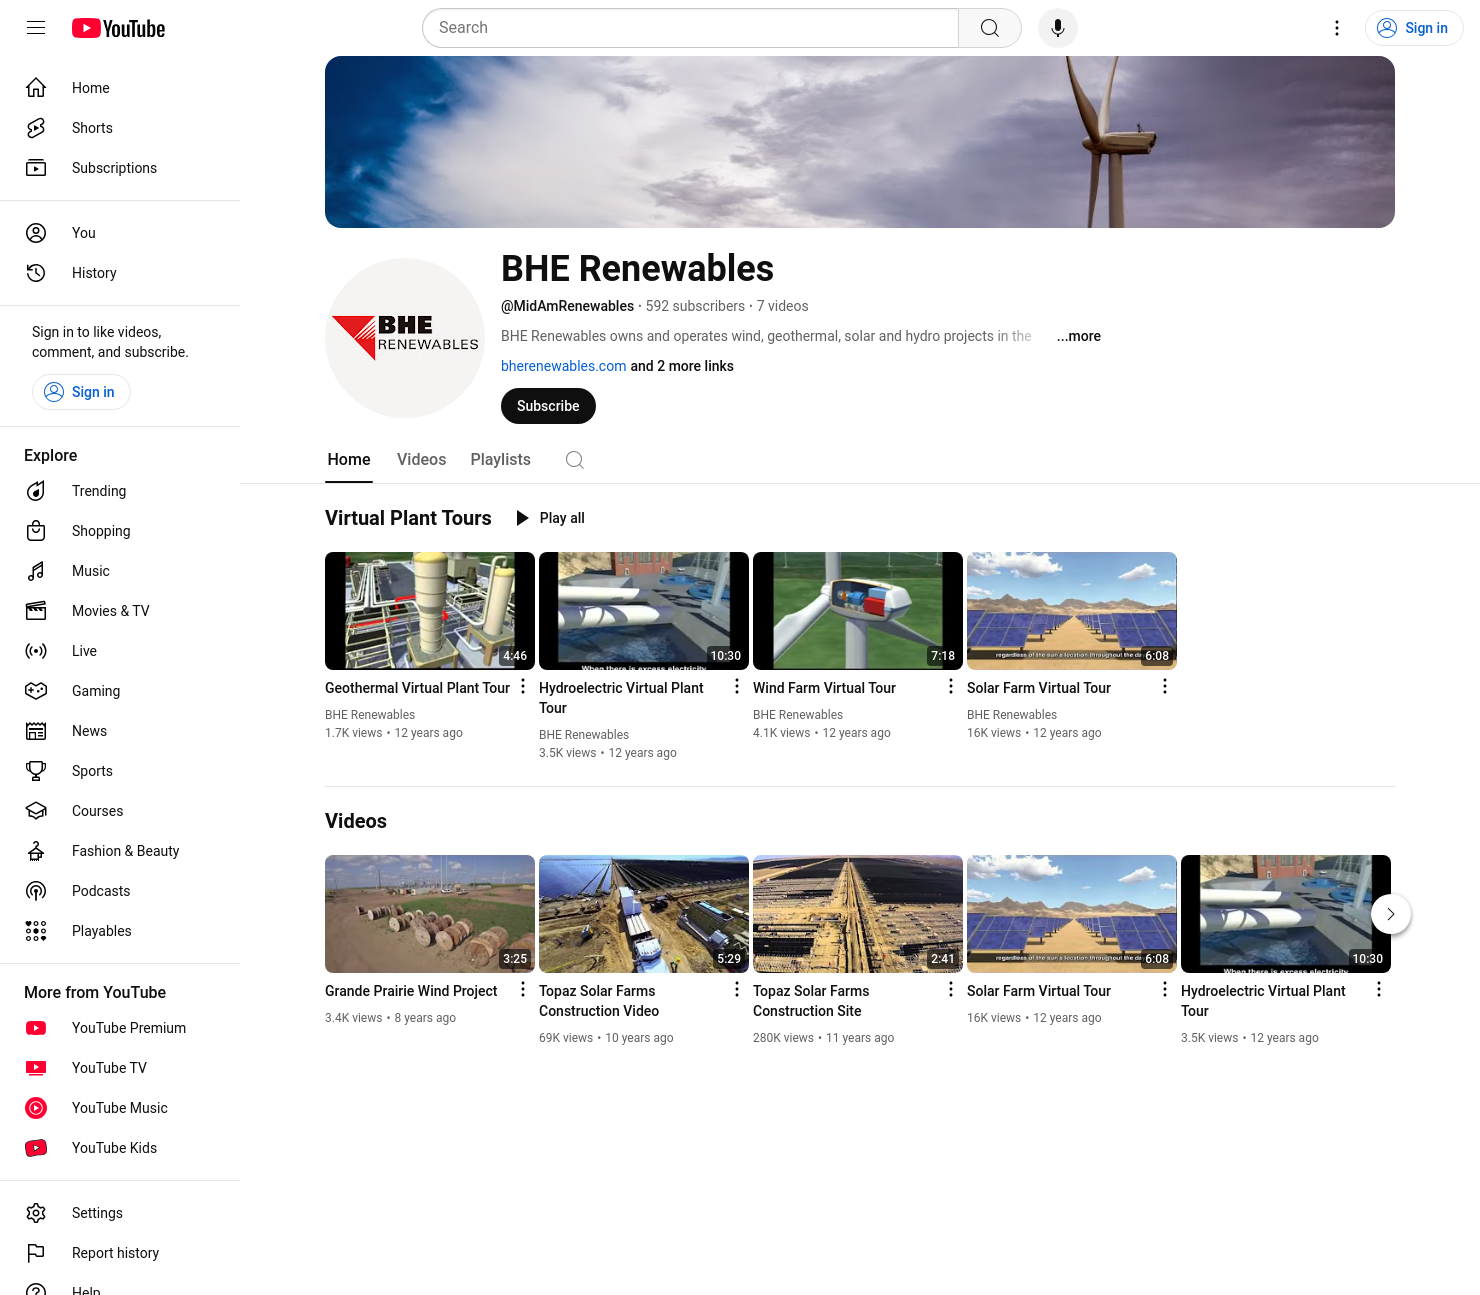
Task: Open watch History
Action: [120, 273]
